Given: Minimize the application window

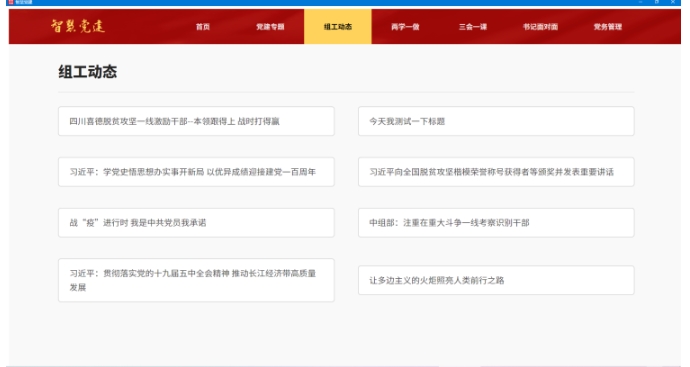Looking at the screenshot, I should pyautogui.click(x=641, y=2).
